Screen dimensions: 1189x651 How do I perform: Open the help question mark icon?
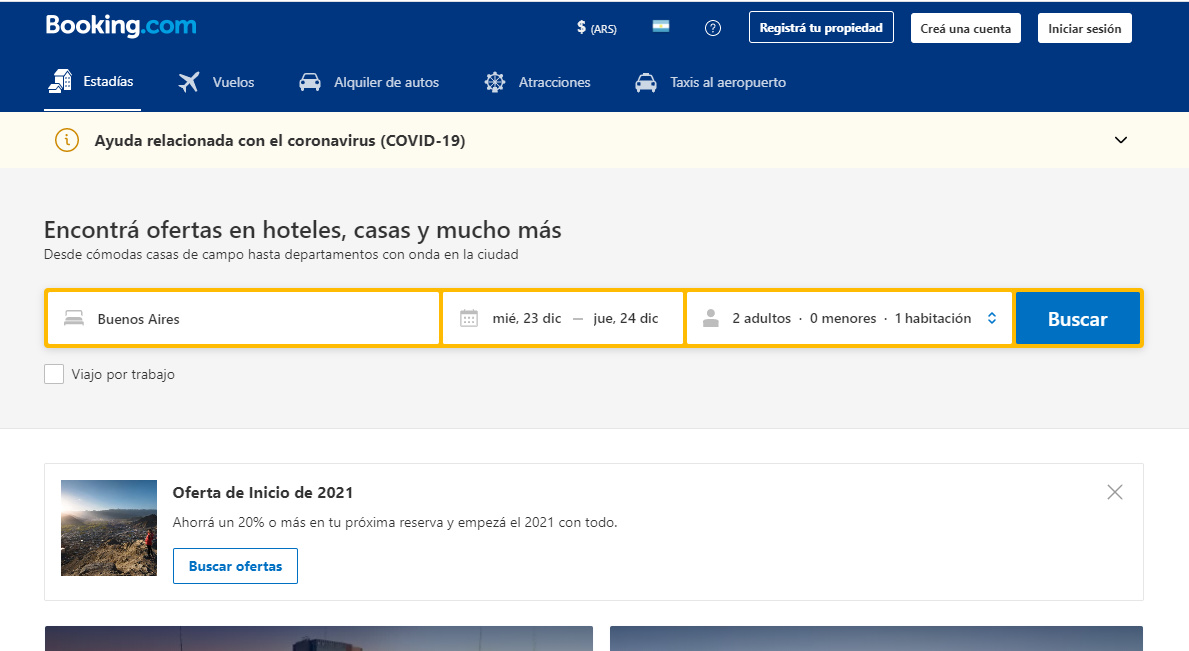coord(713,28)
